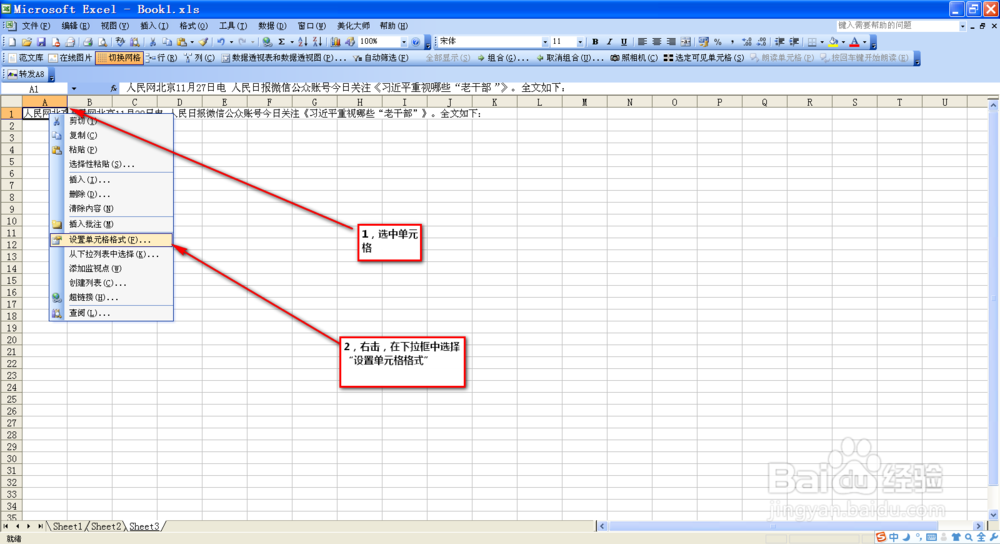This screenshot has width=1000, height=544.
Task: Click the Help question mark icon
Action: (416, 42)
